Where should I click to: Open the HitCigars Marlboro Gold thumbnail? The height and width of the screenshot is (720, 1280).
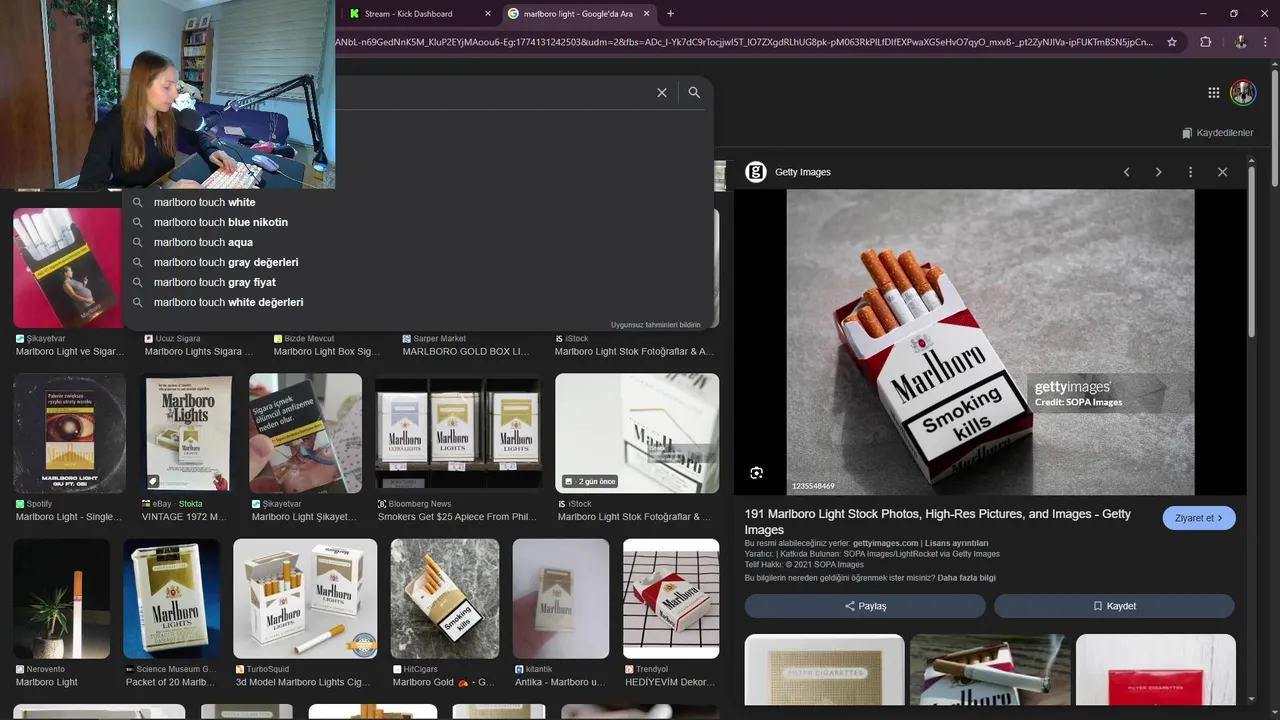[x=445, y=598]
